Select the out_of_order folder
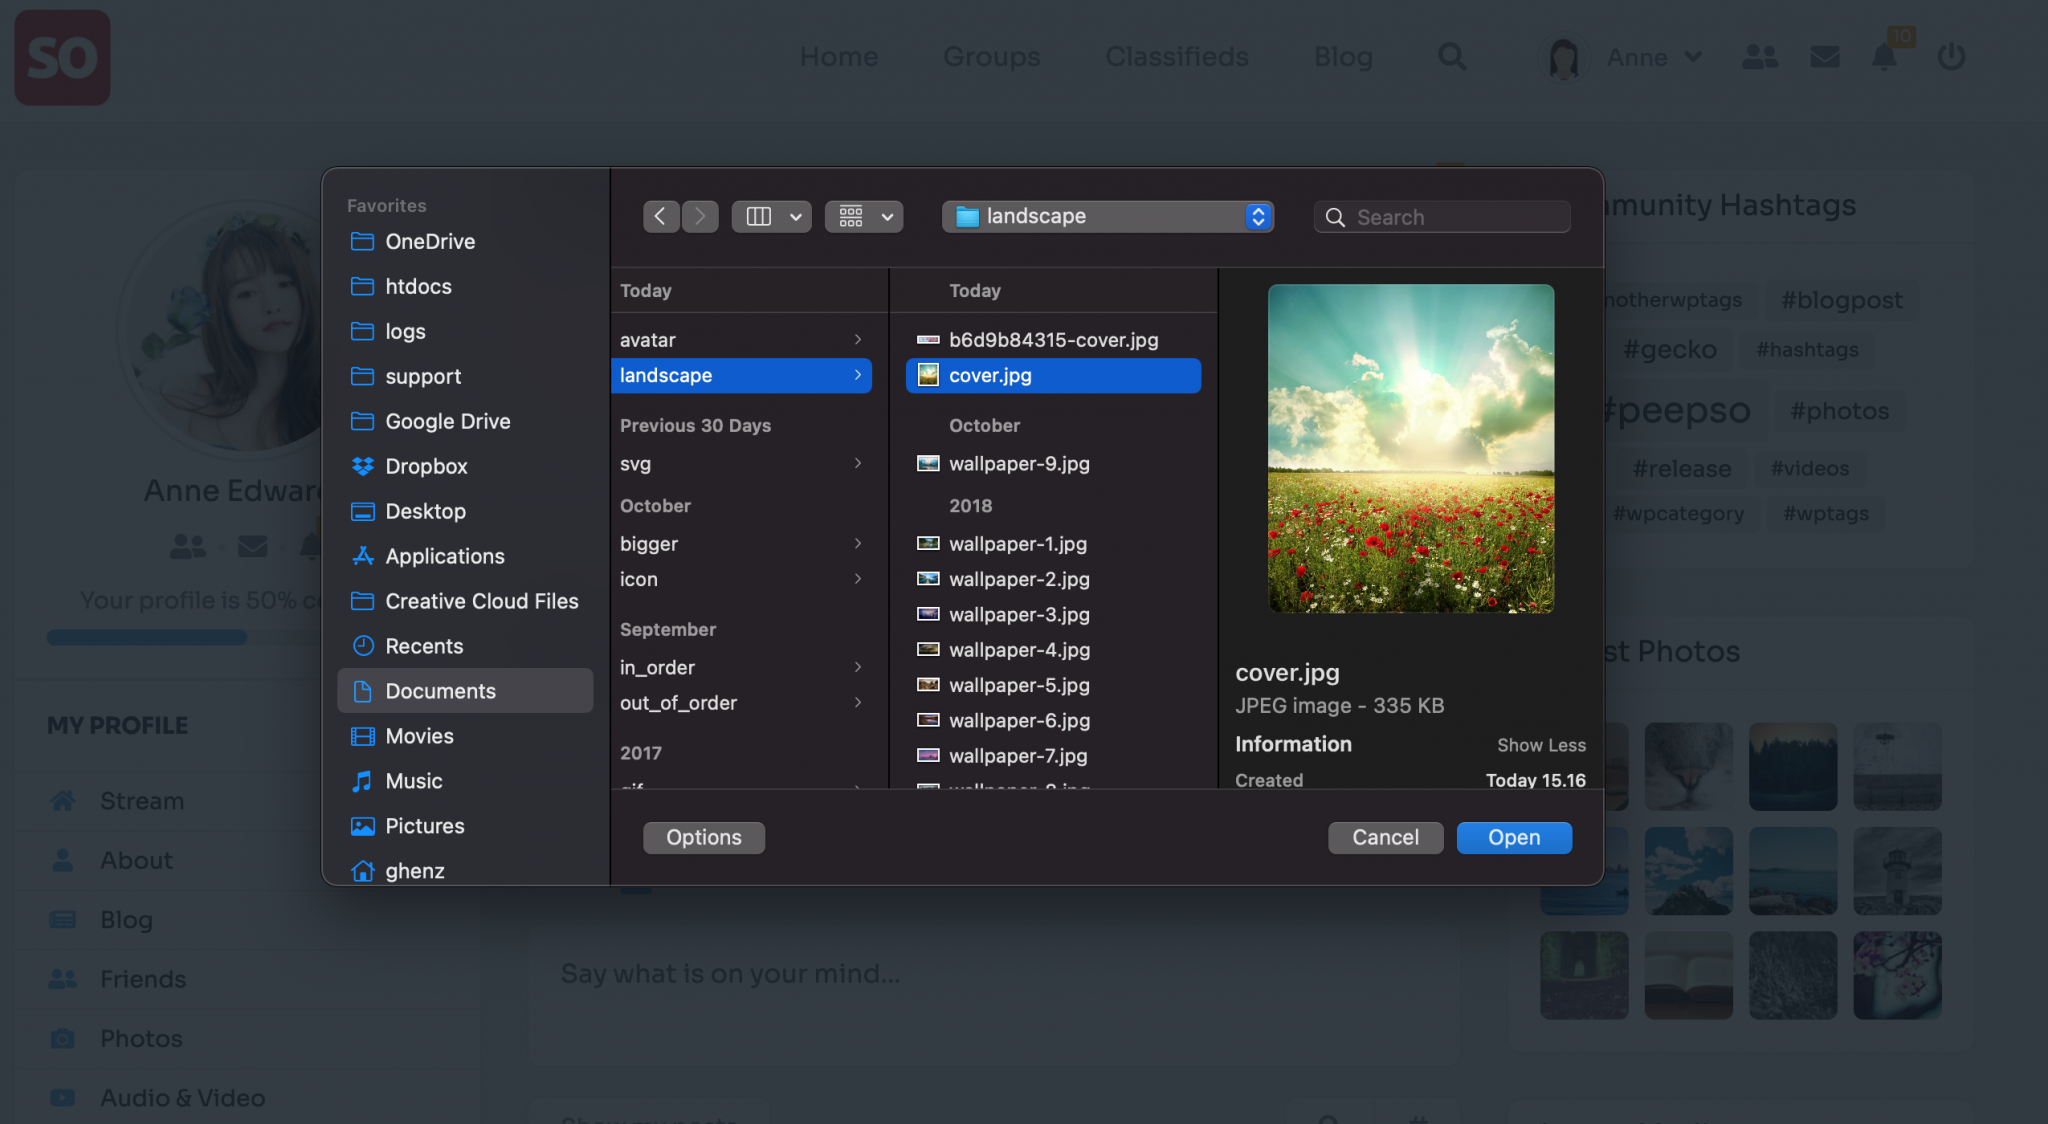2048x1124 pixels. coord(740,703)
